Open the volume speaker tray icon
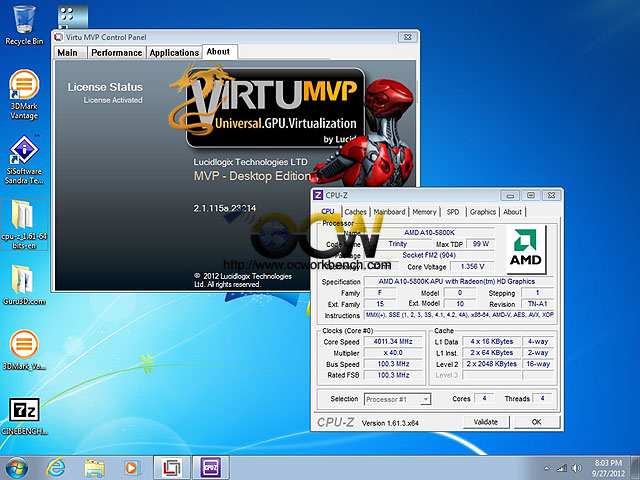640x480 pixels. point(576,468)
